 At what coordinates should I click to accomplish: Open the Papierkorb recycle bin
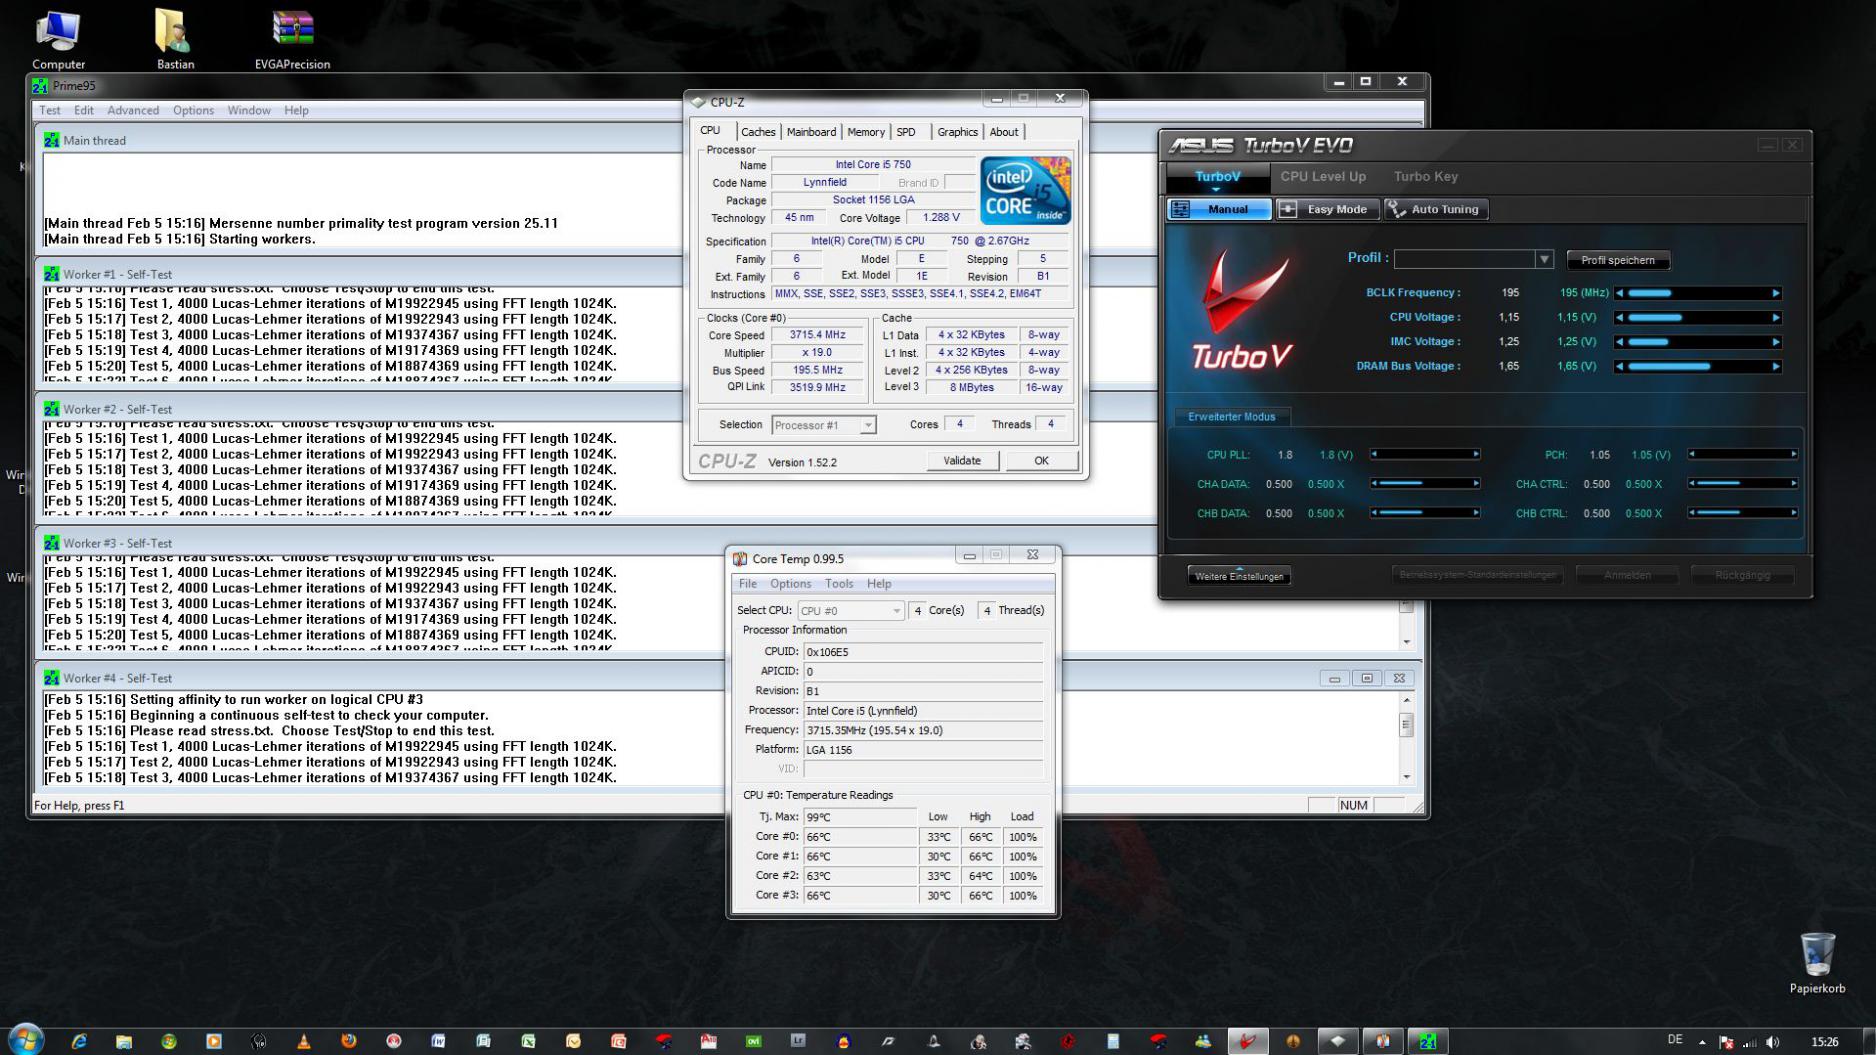[x=1817, y=963]
